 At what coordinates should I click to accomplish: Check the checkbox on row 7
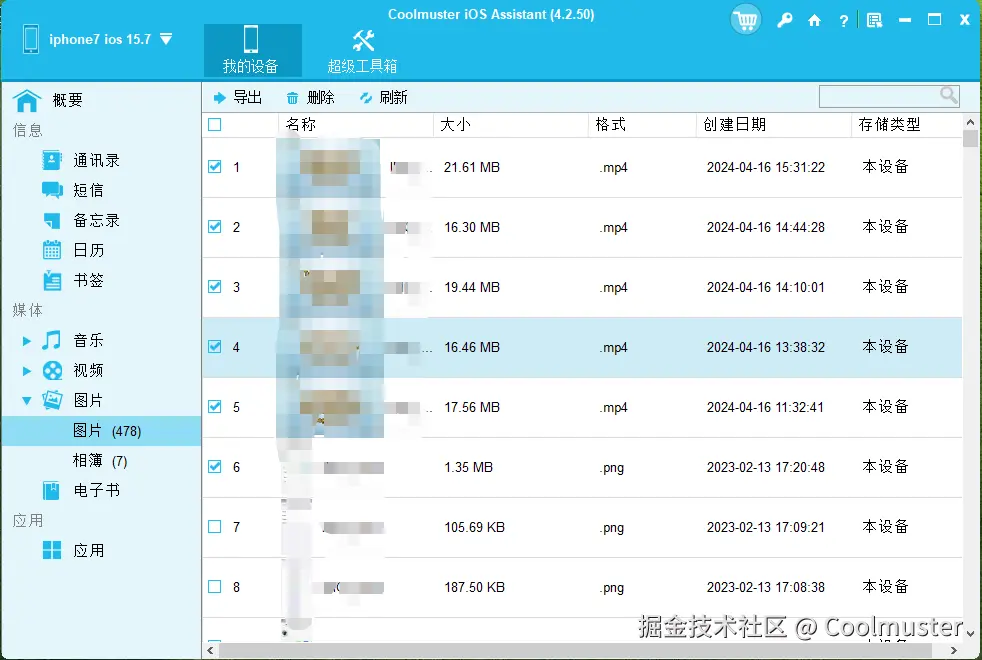pos(214,527)
